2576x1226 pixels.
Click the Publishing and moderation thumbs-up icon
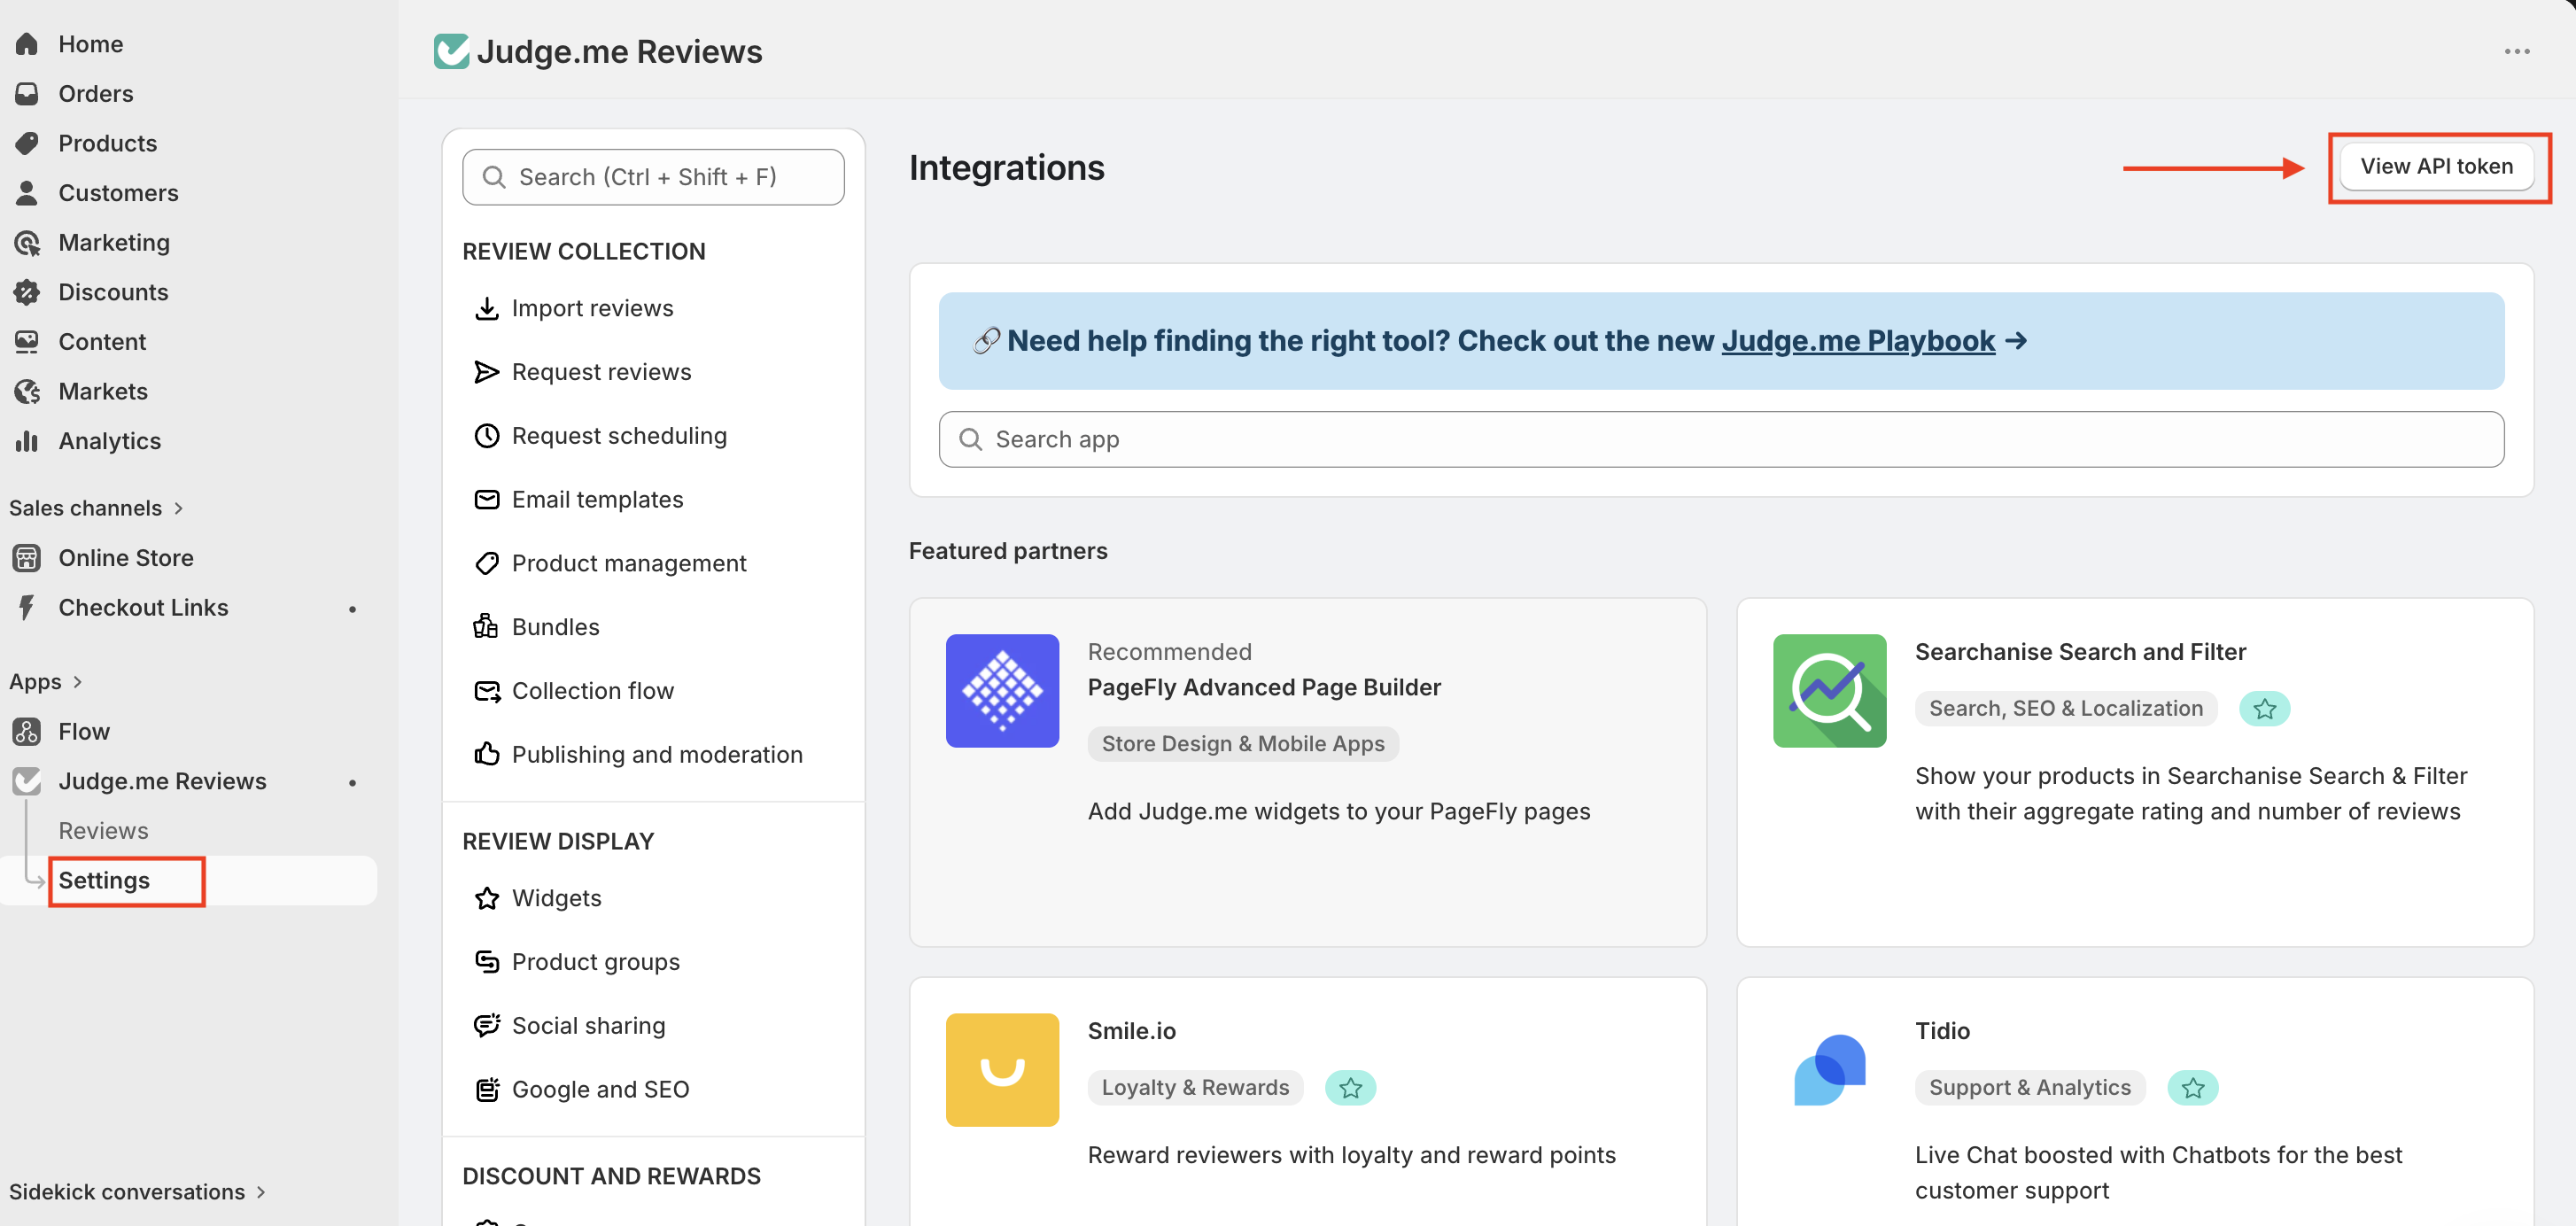487,754
